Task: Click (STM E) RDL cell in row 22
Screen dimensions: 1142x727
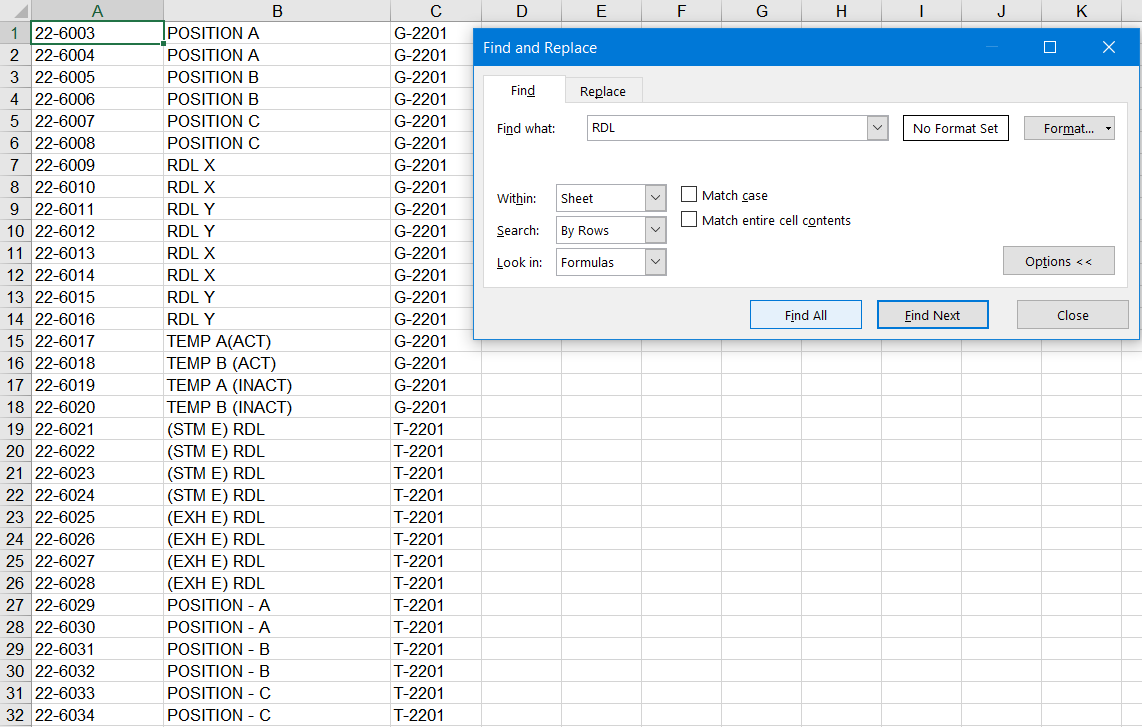Action: (277, 495)
